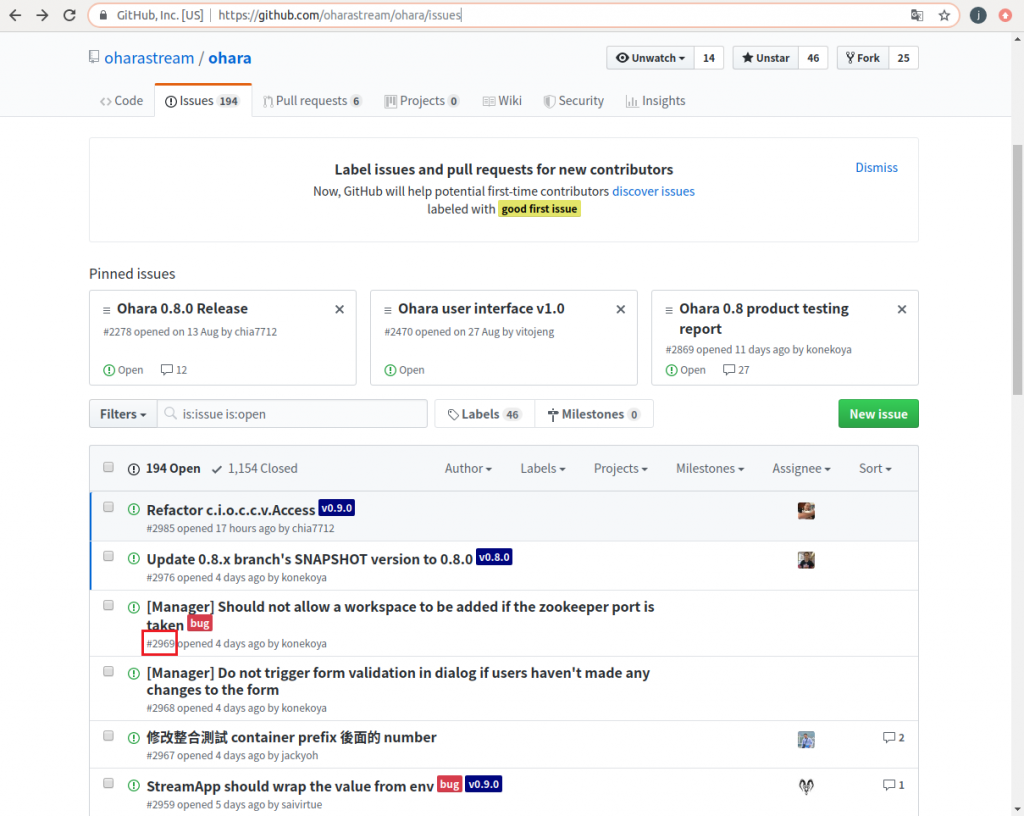The height and width of the screenshot is (816, 1024).
Task: Select checkbox for container prefix number issue
Action: tap(108, 736)
